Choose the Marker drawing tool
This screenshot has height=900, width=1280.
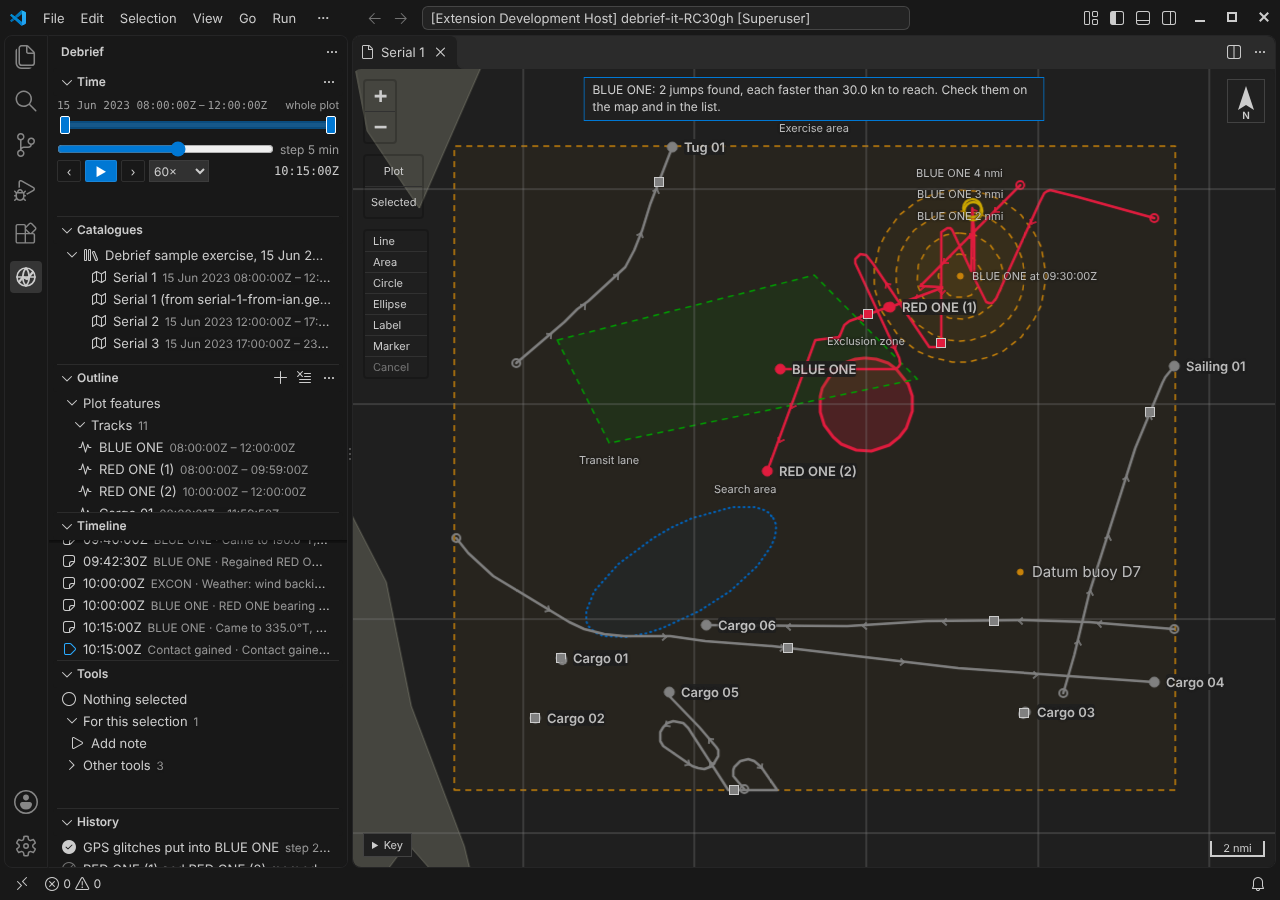point(395,346)
